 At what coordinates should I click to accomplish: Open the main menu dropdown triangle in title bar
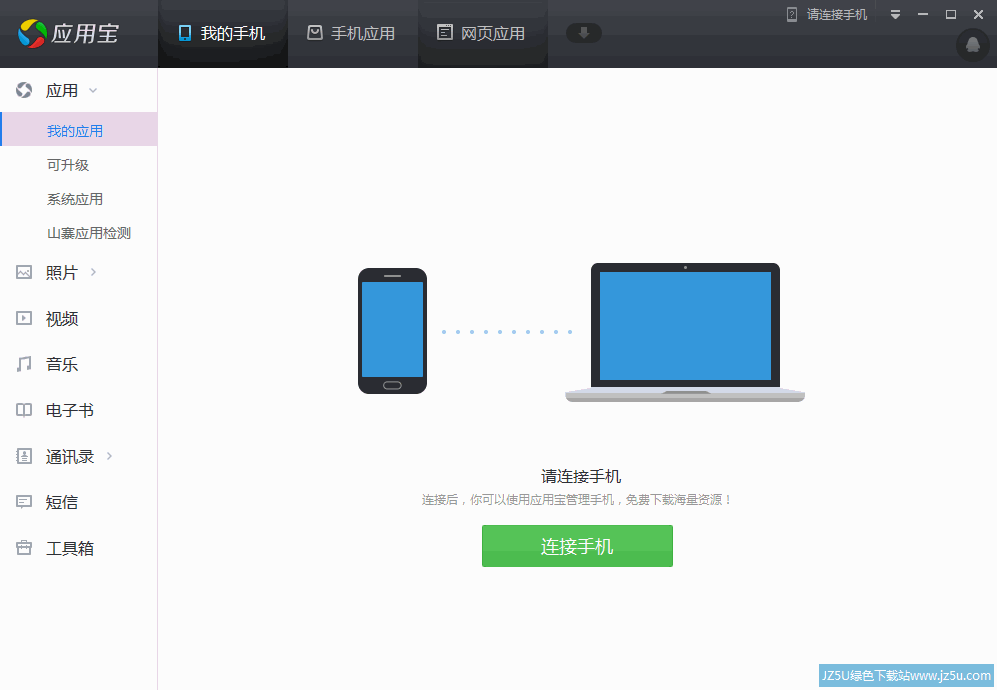pos(895,15)
